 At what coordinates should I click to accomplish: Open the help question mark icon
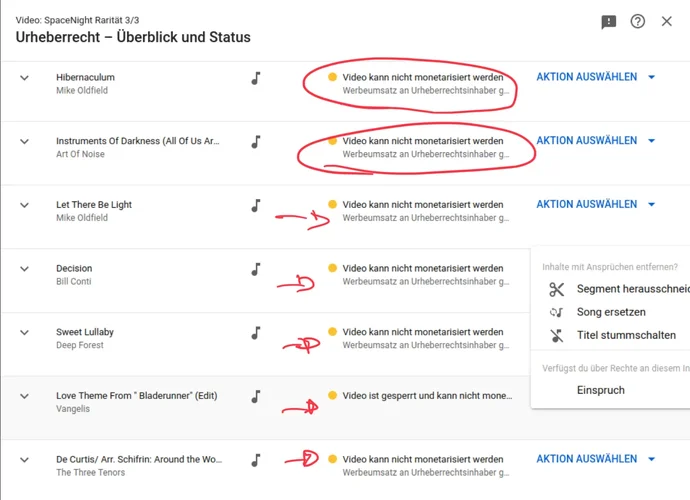click(x=638, y=22)
